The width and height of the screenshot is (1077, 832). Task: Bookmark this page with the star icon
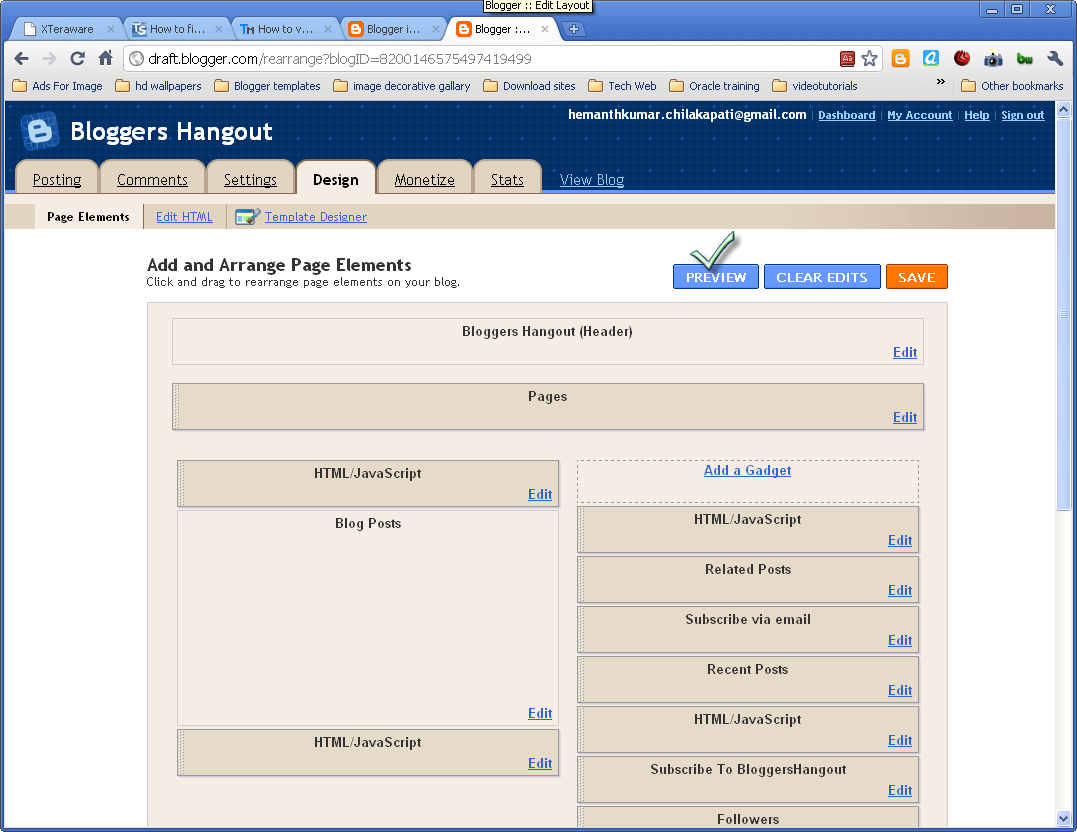tap(870, 58)
